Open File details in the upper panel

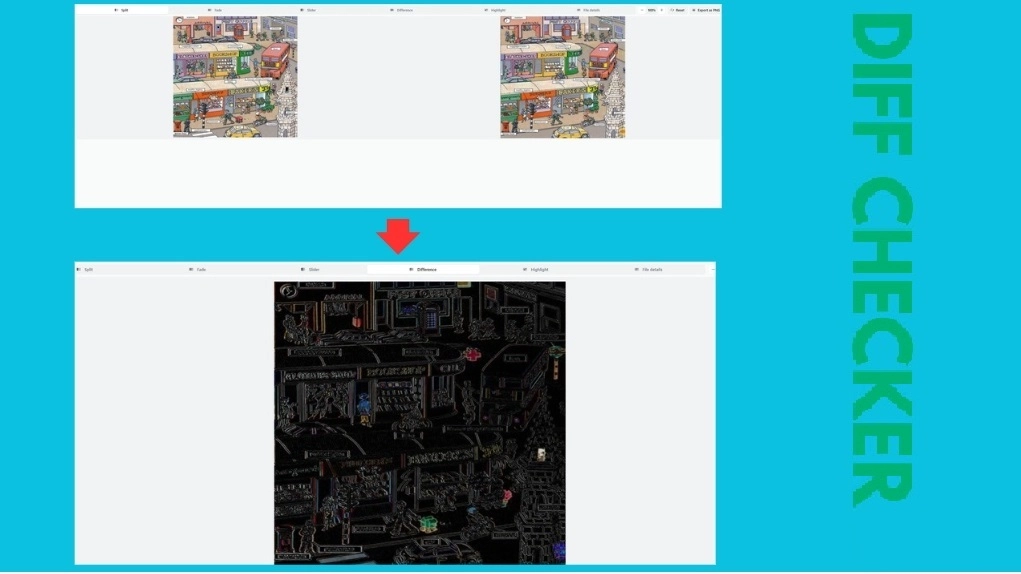(x=587, y=10)
